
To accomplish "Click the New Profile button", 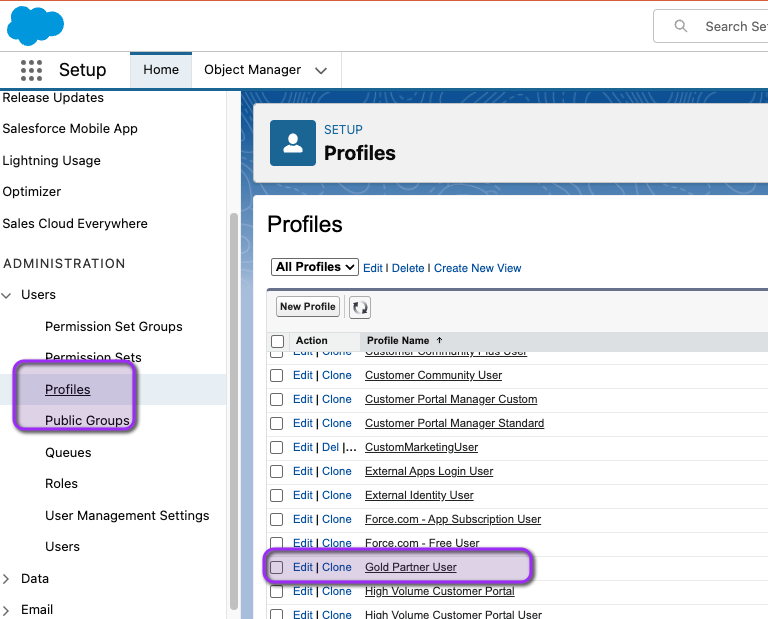I will [308, 307].
